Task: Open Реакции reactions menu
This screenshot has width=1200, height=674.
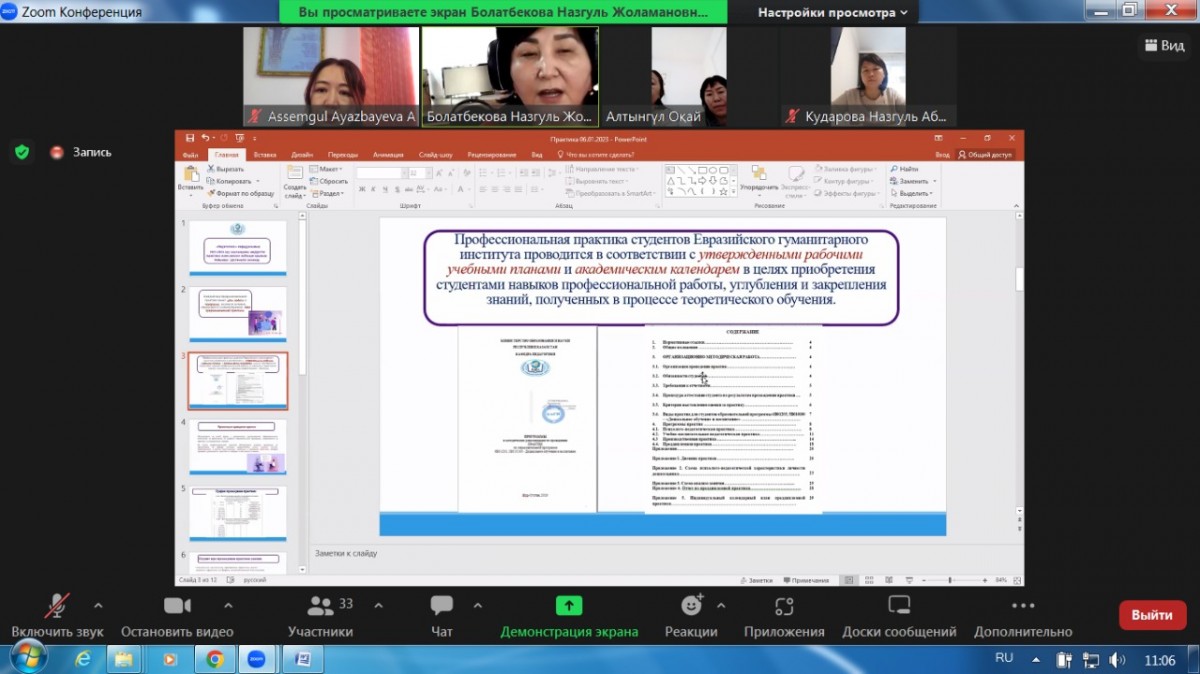Action: click(x=691, y=606)
